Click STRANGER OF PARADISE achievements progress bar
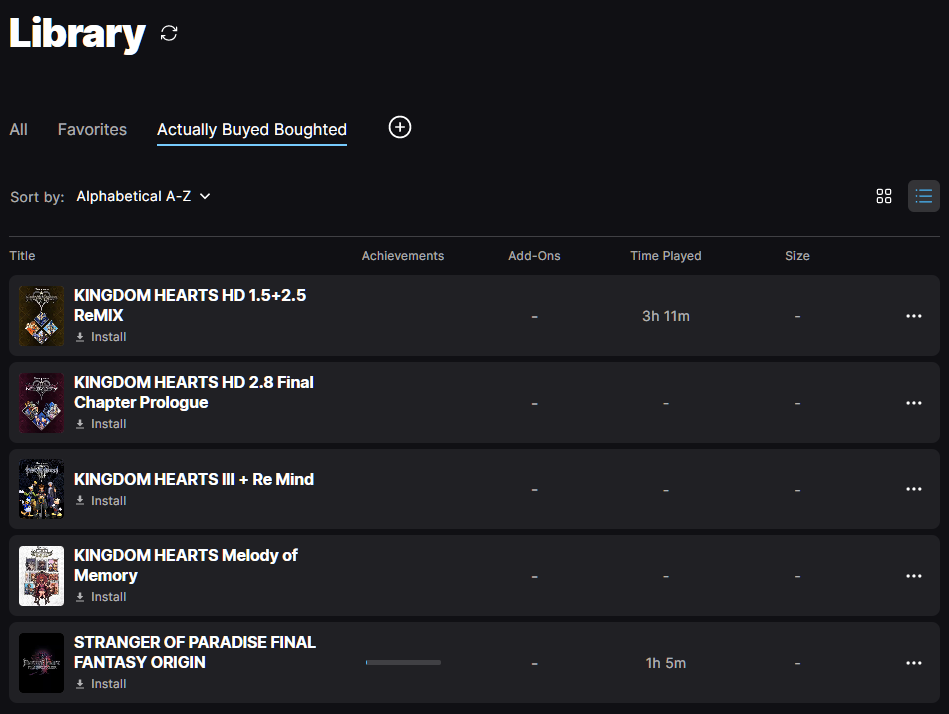 (403, 663)
